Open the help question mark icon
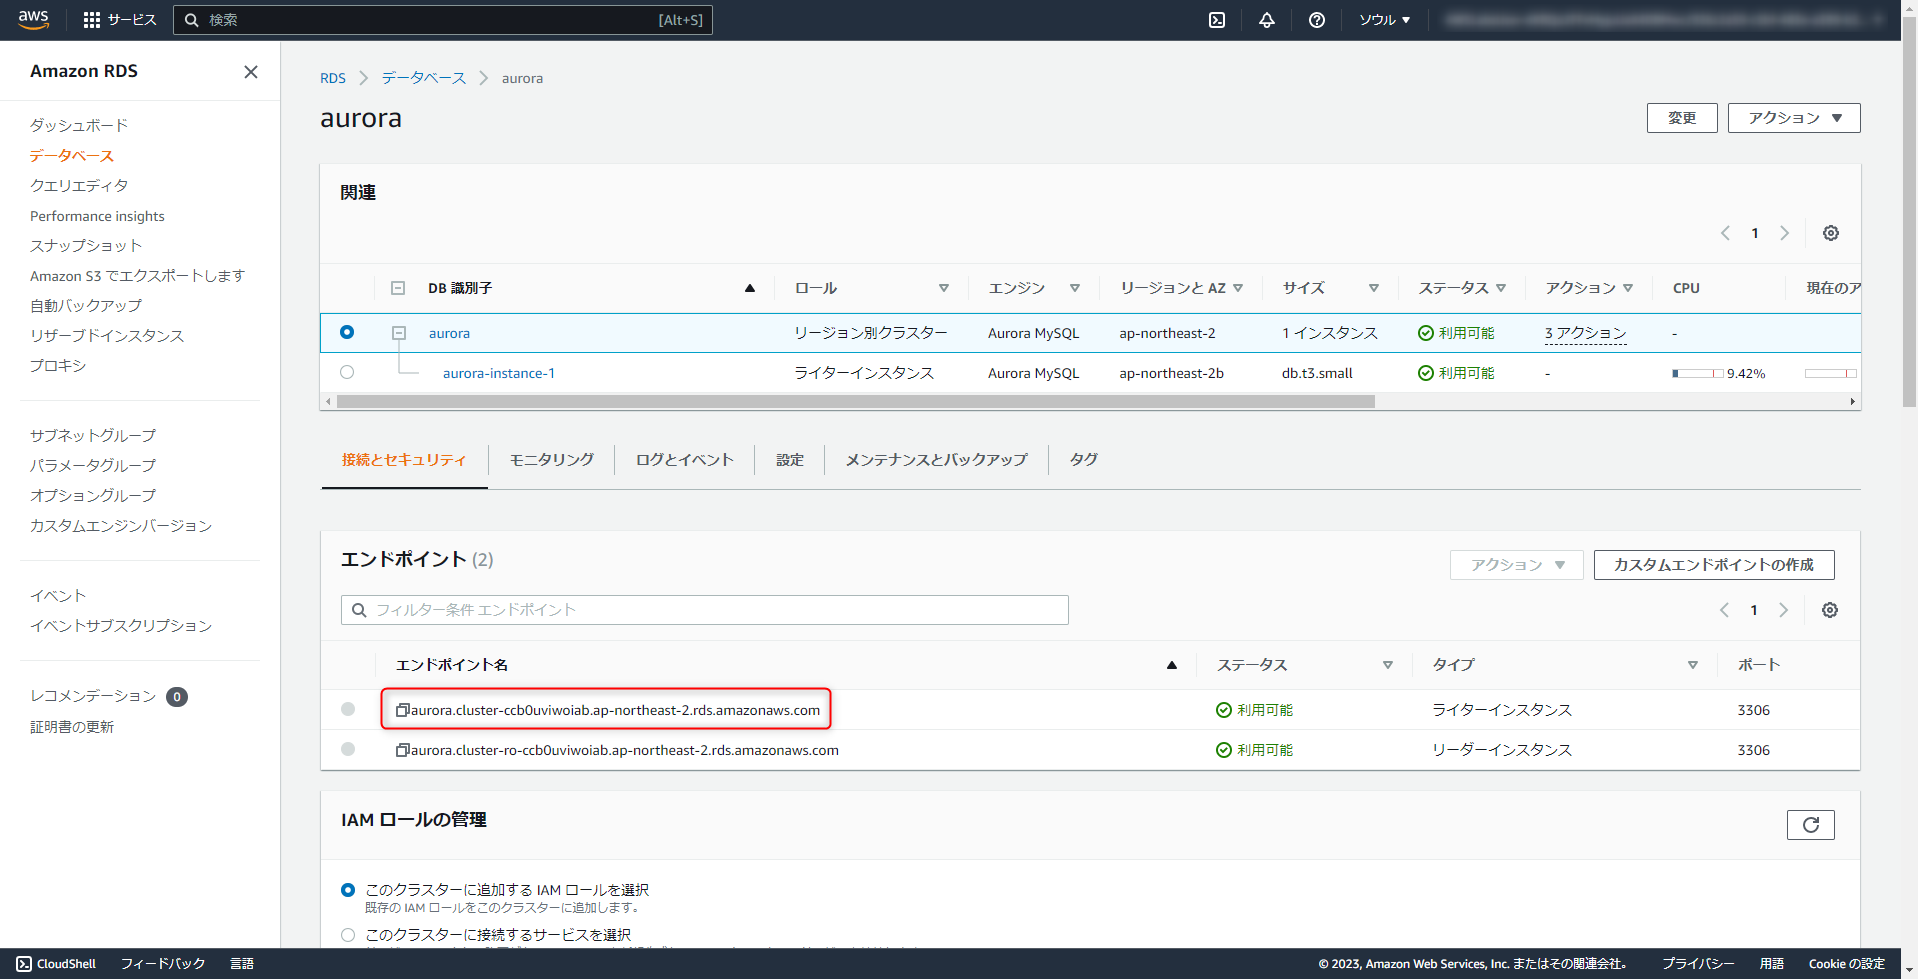The image size is (1918, 979). point(1316,19)
